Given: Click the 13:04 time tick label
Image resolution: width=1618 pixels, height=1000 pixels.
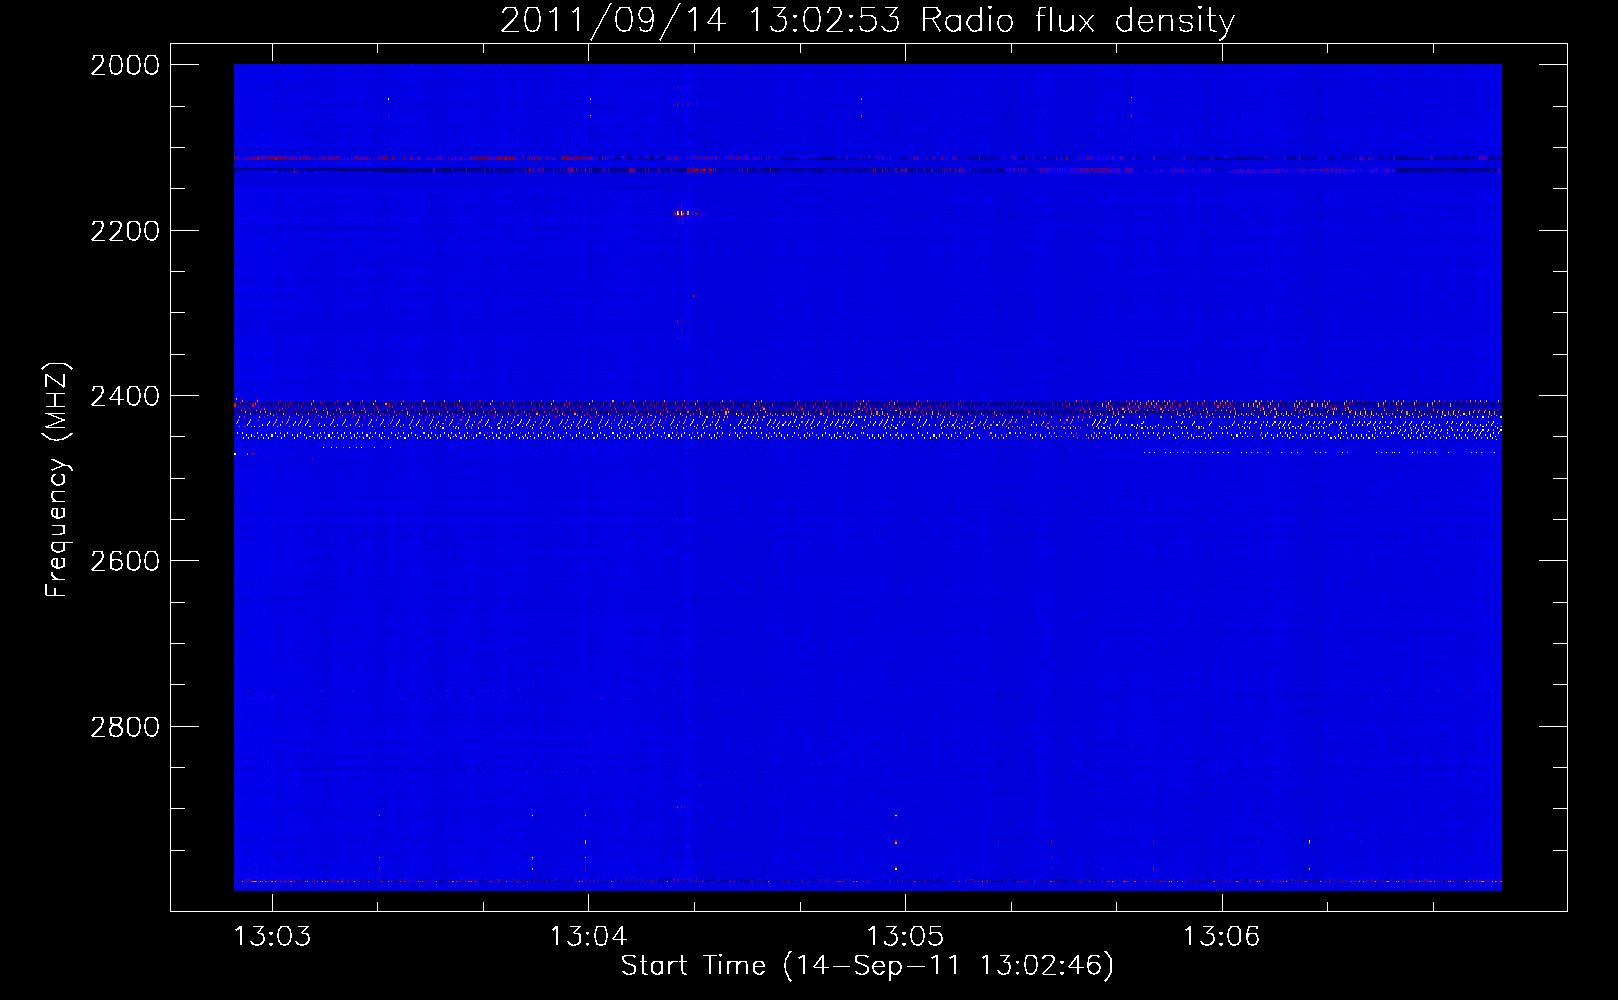Looking at the screenshot, I should pyautogui.click(x=588, y=937).
